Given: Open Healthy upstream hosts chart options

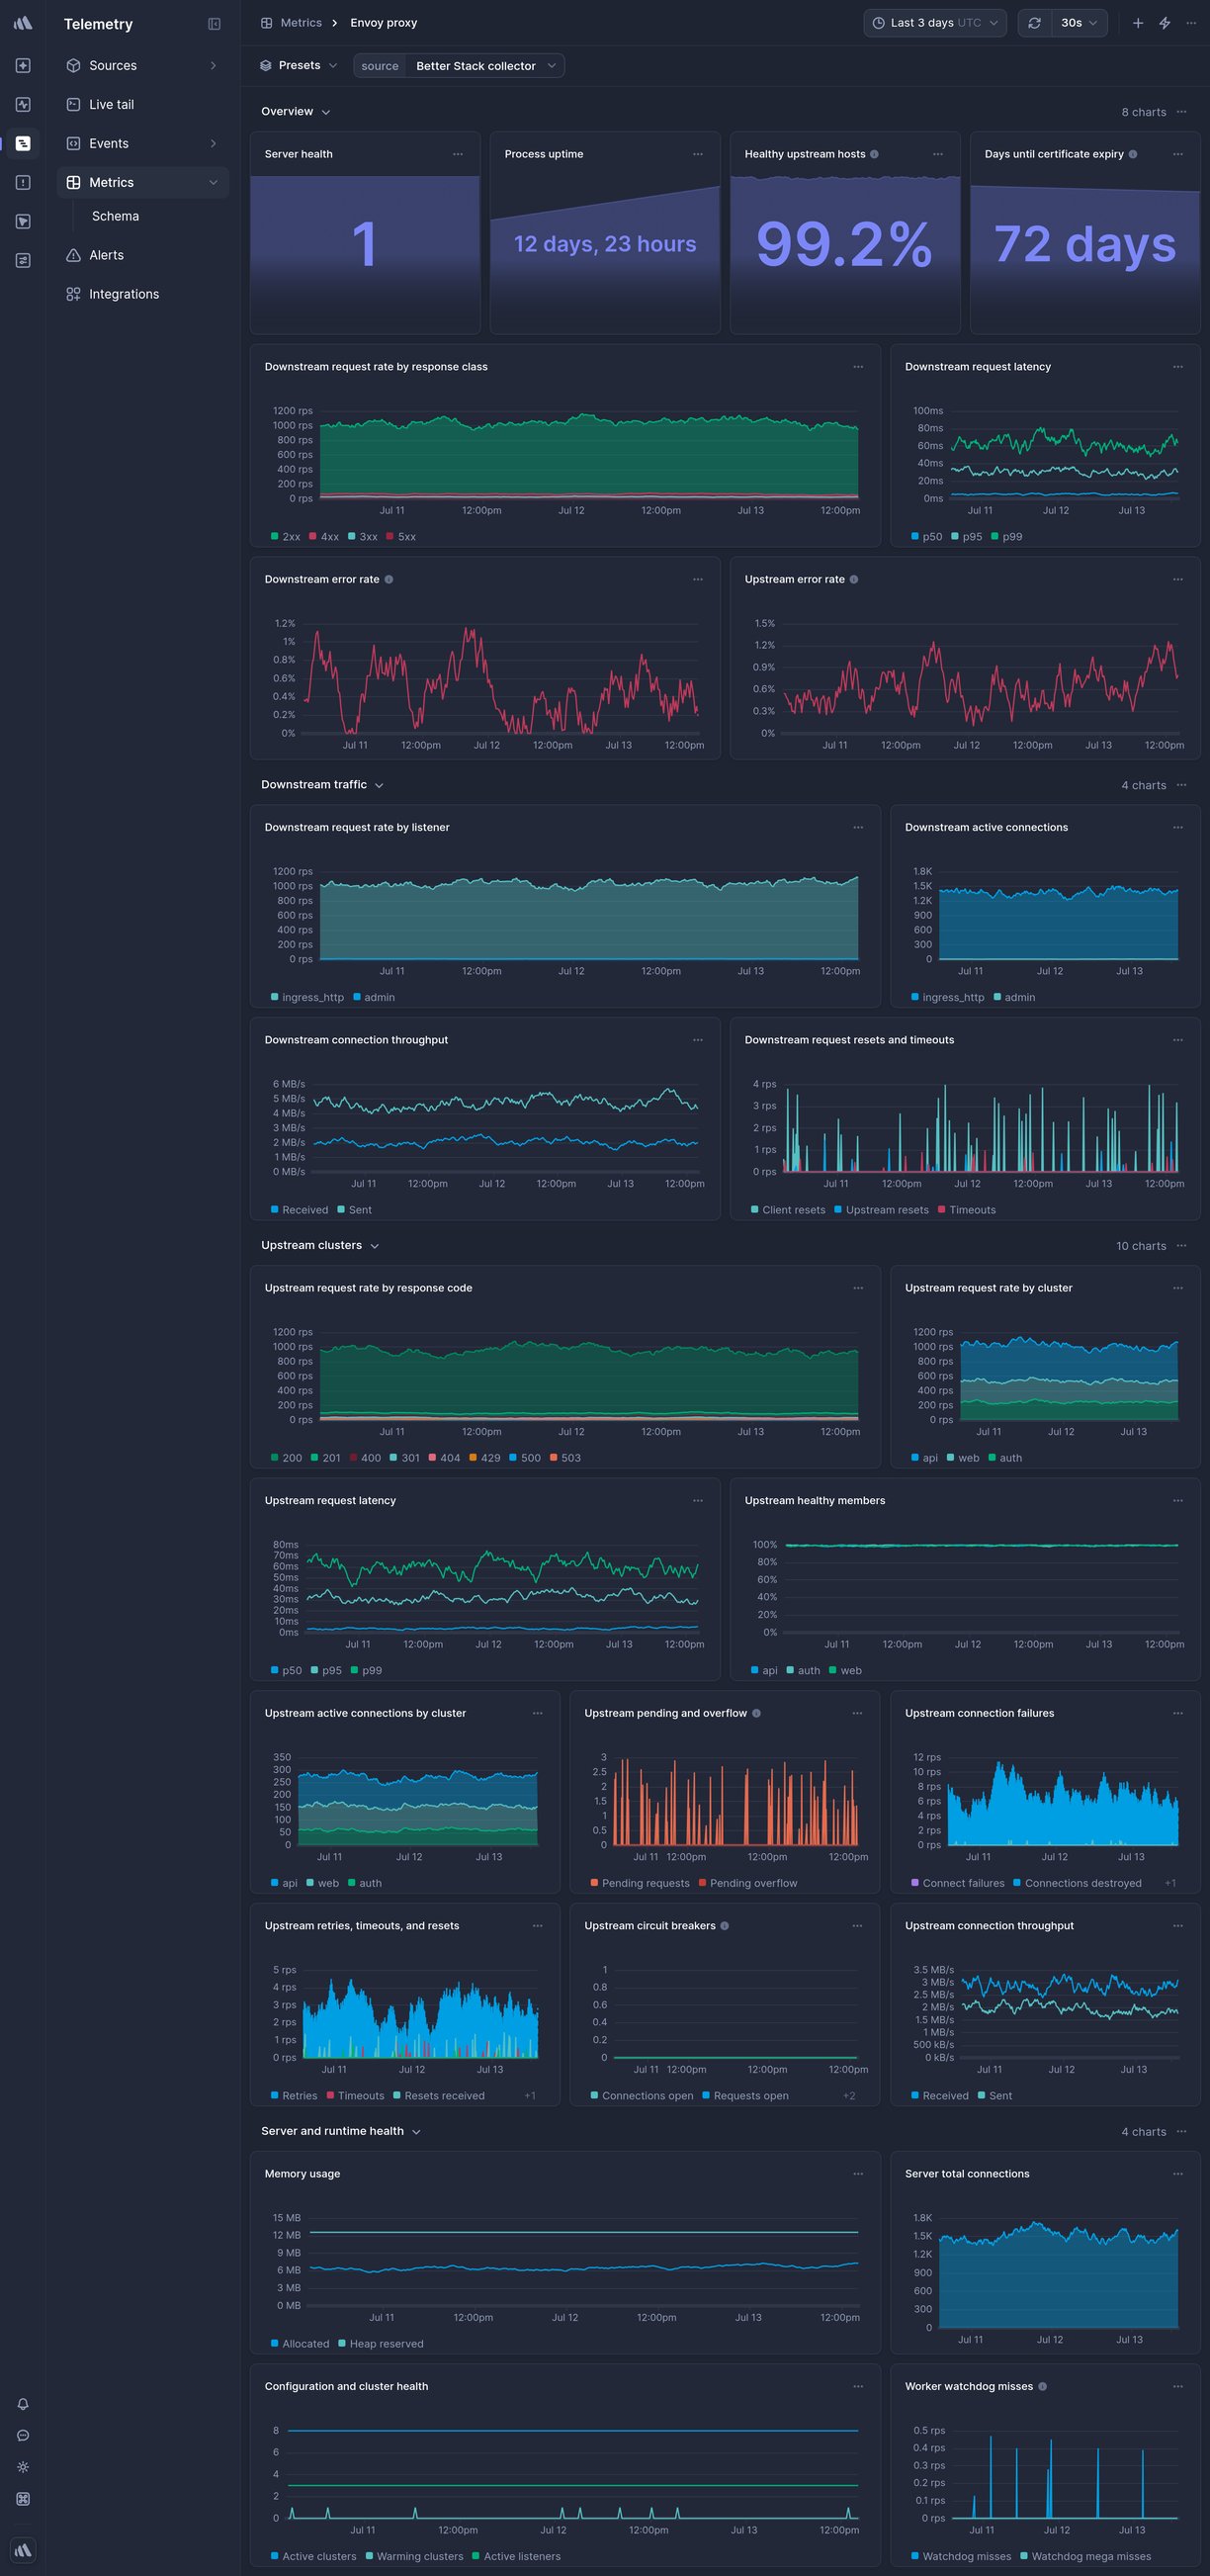Looking at the screenshot, I should [938, 154].
